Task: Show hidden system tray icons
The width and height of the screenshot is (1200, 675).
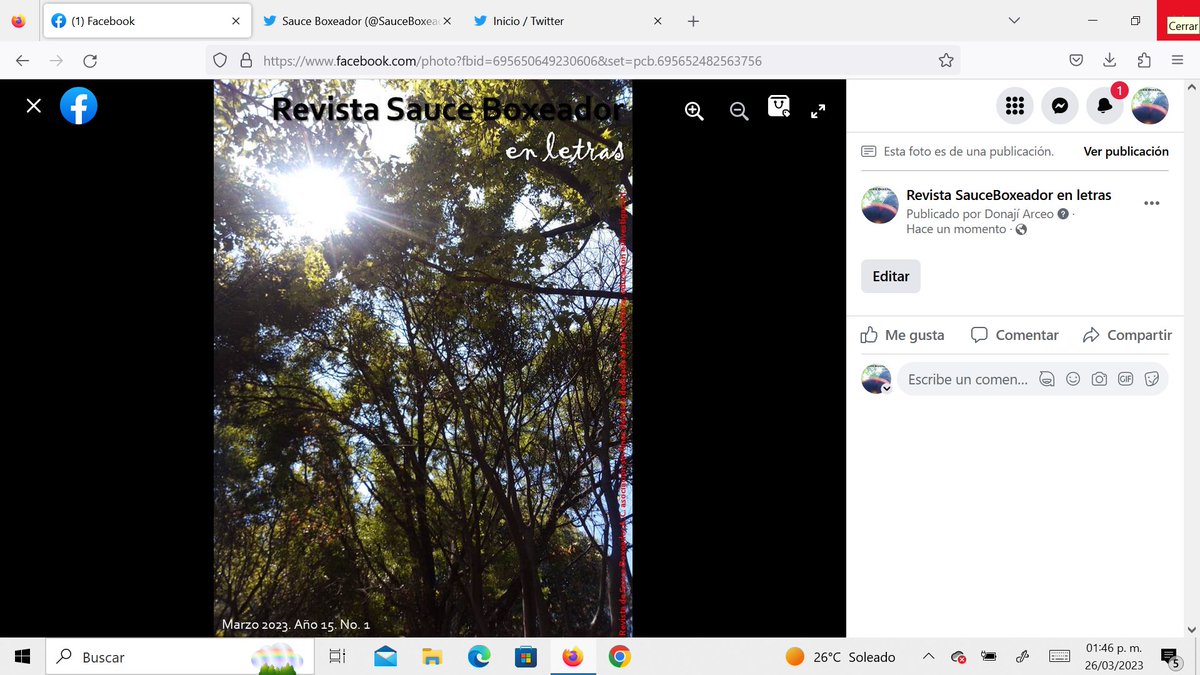Action: pyautogui.click(x=928, y=657)
